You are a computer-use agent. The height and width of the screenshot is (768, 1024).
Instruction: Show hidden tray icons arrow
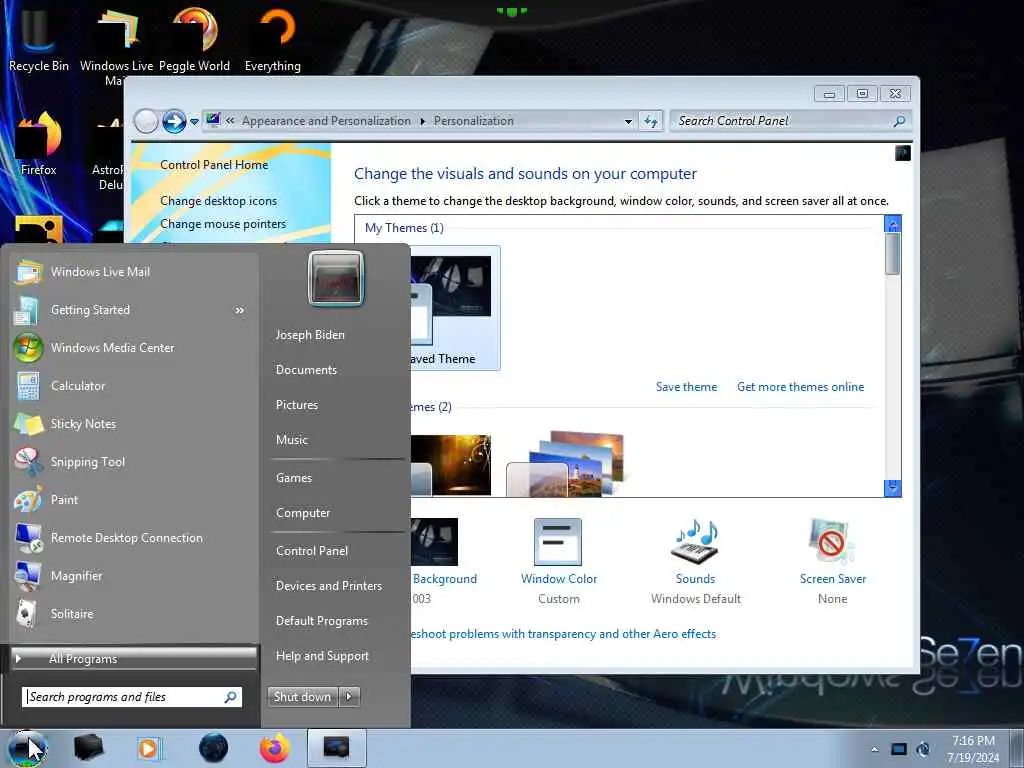tap(874, 749)
